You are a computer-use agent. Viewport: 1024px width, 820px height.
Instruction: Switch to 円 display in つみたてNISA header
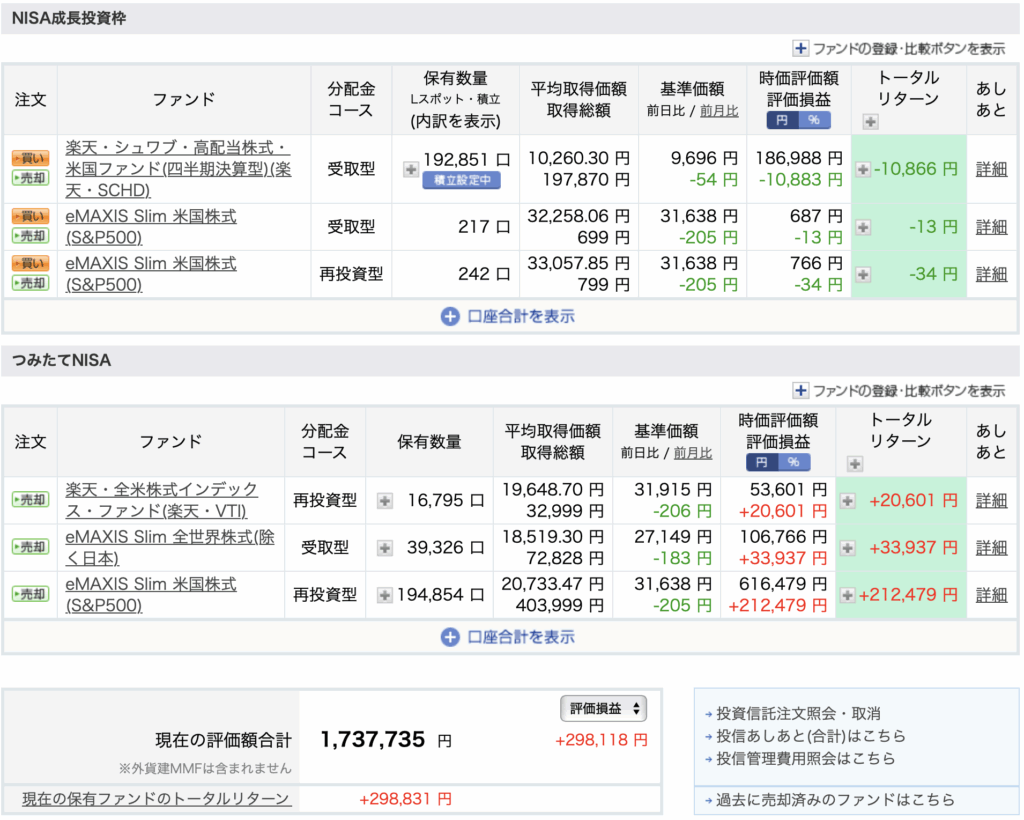tap(762, 462)
